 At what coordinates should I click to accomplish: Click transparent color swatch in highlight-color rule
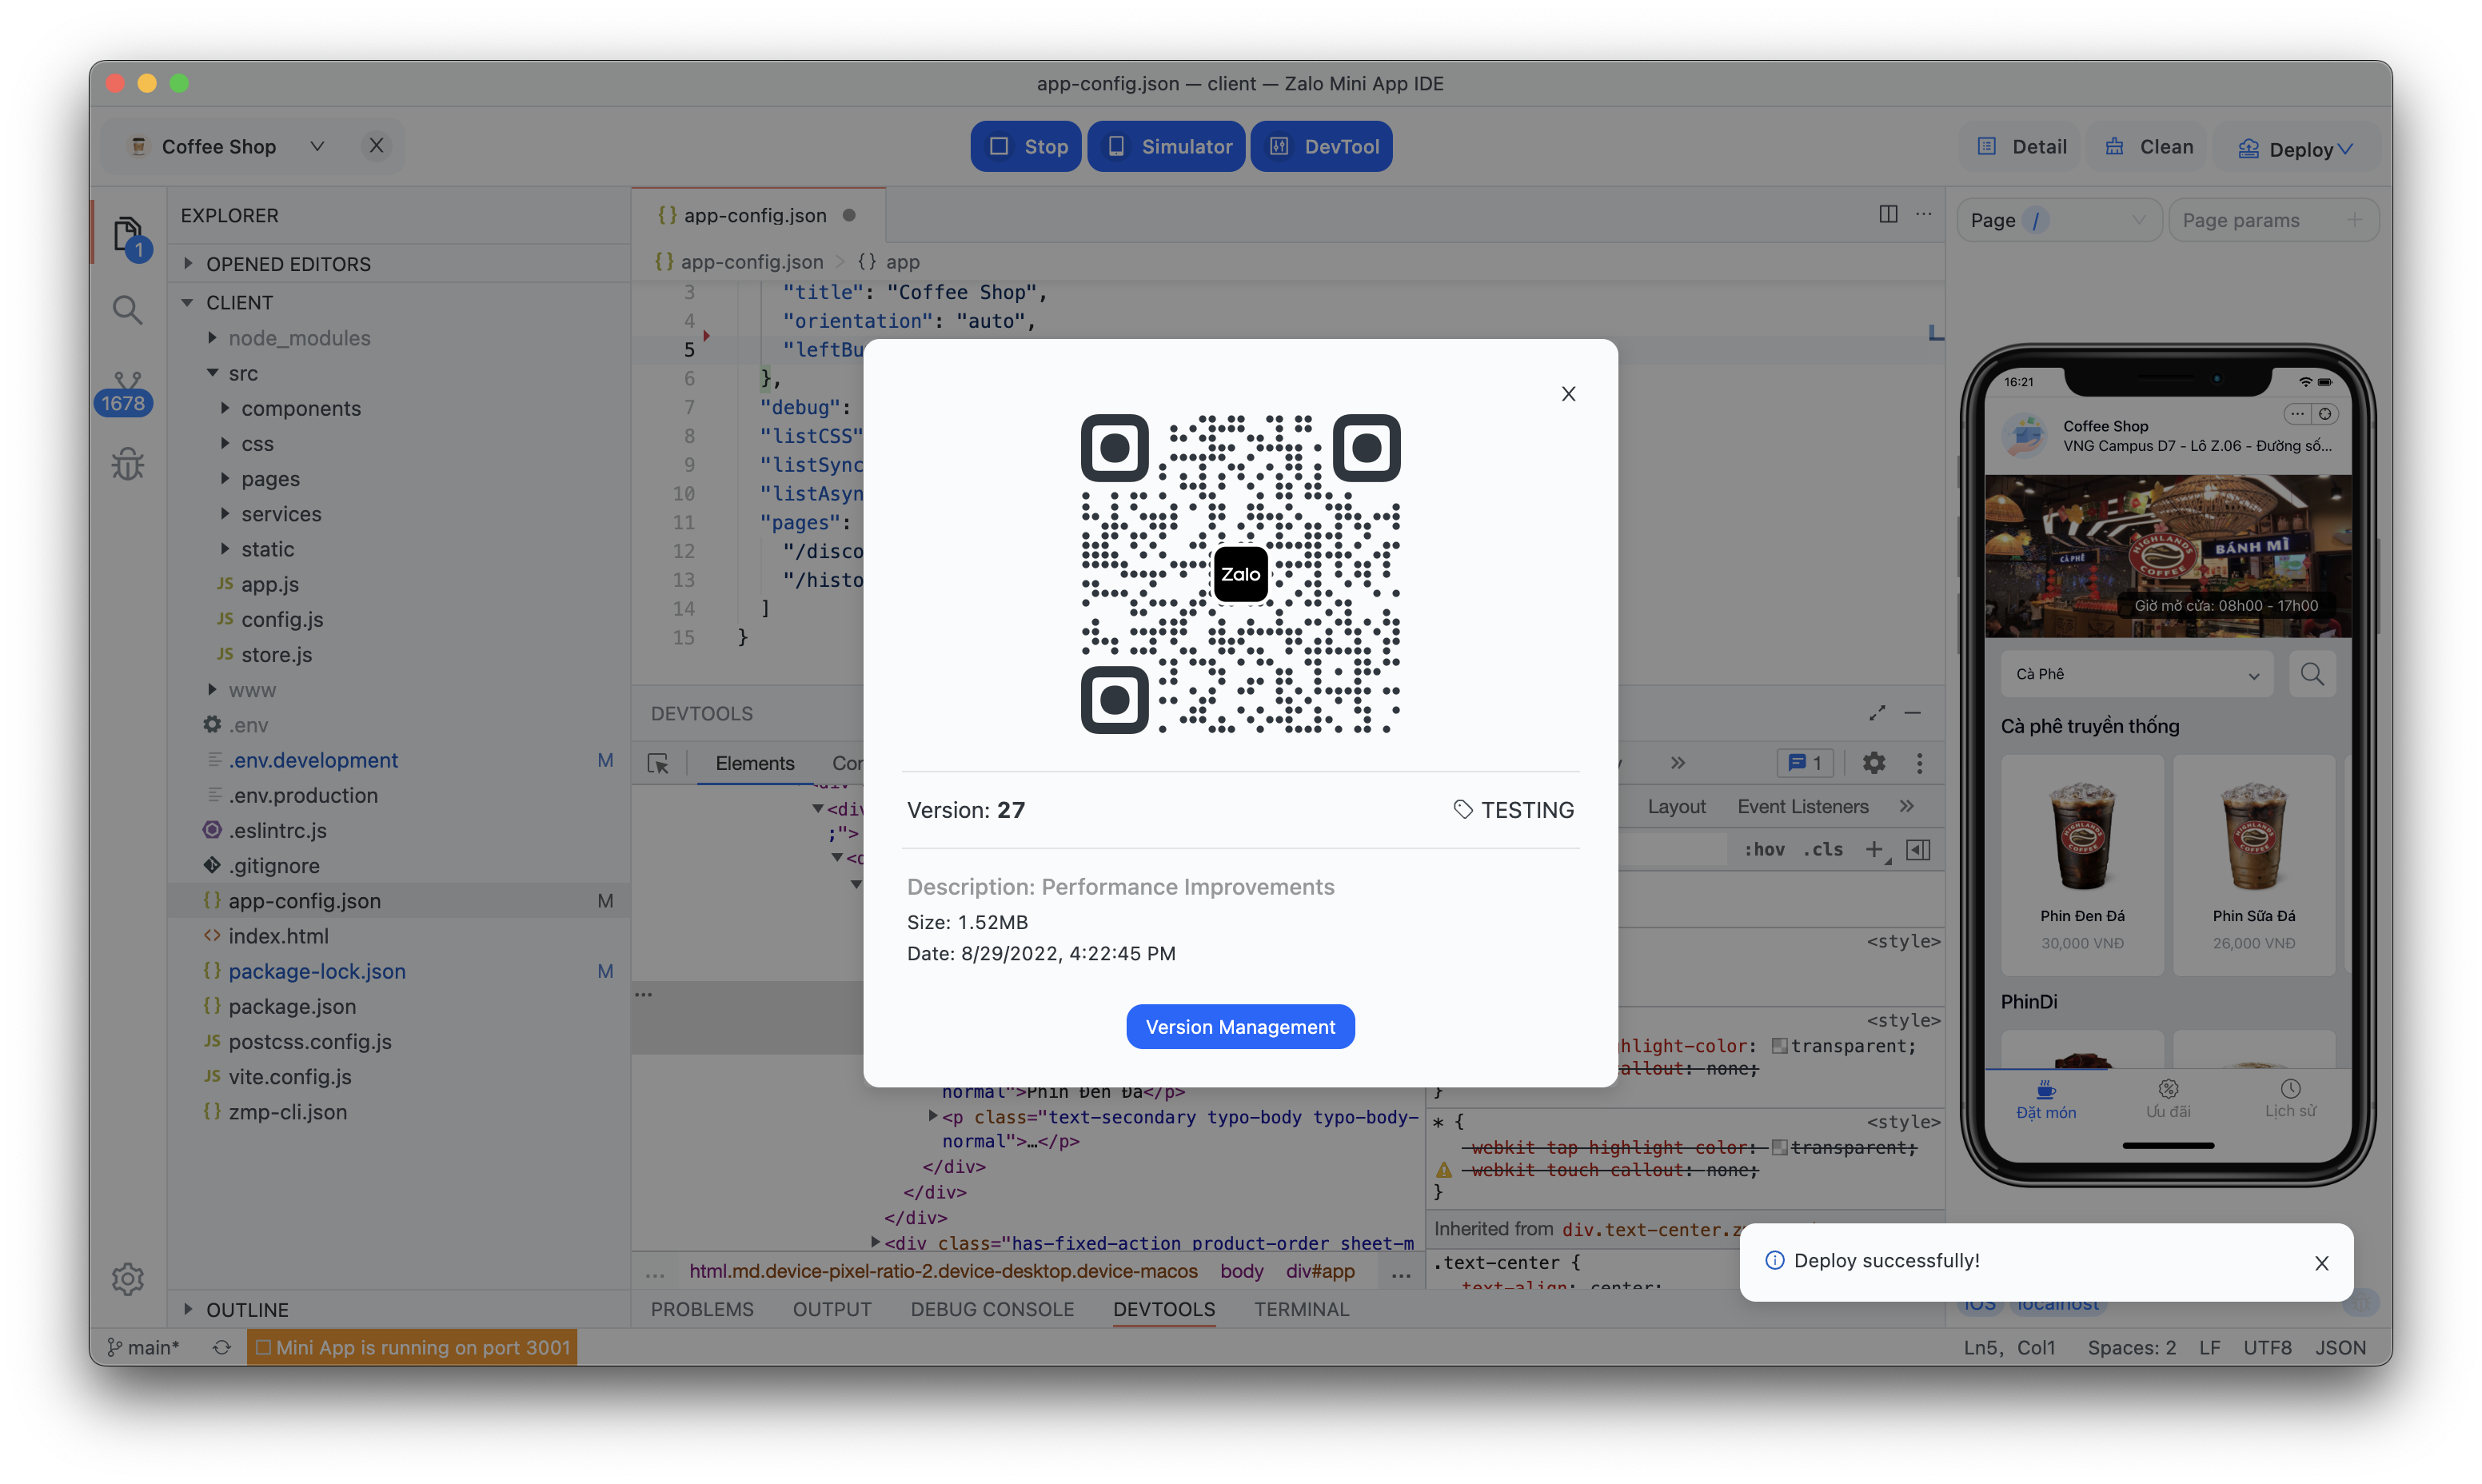(x=1779, y=1046)
